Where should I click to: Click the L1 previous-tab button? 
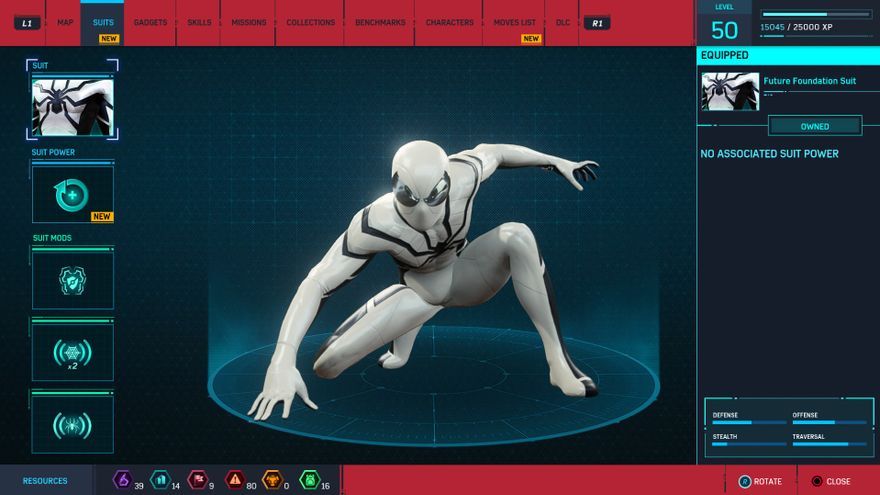[27, 23]
